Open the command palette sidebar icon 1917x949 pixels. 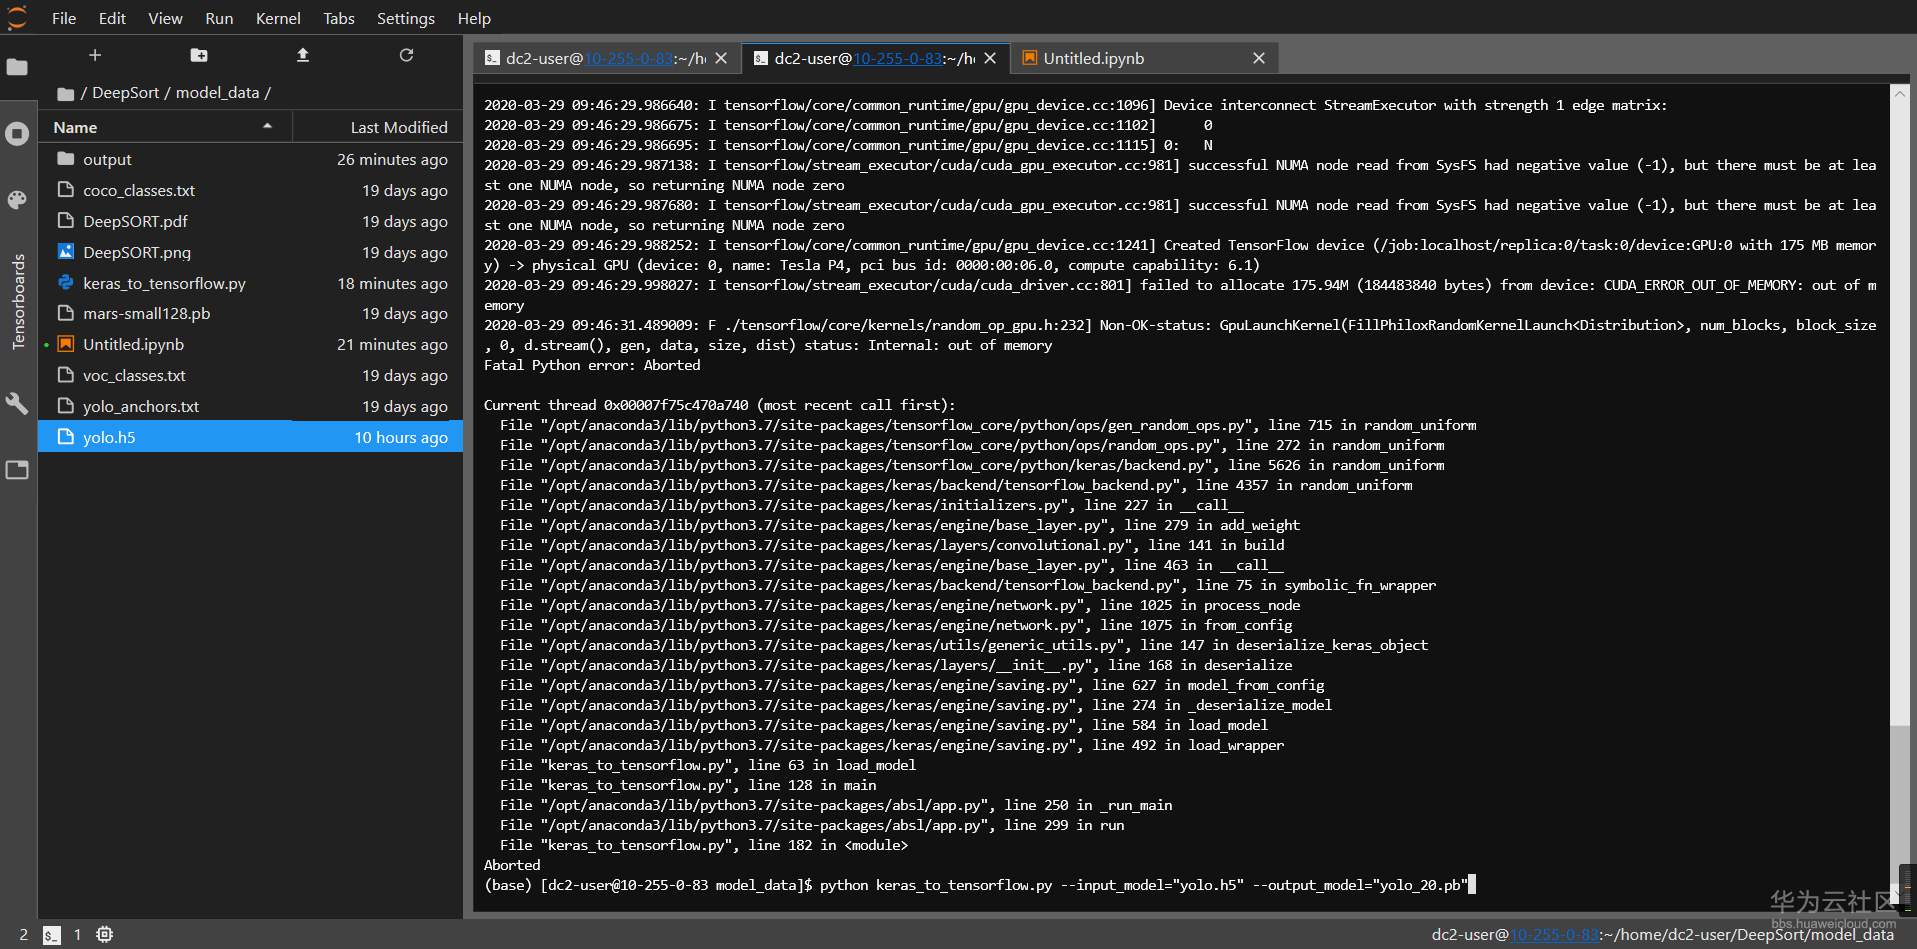(17, 200)
